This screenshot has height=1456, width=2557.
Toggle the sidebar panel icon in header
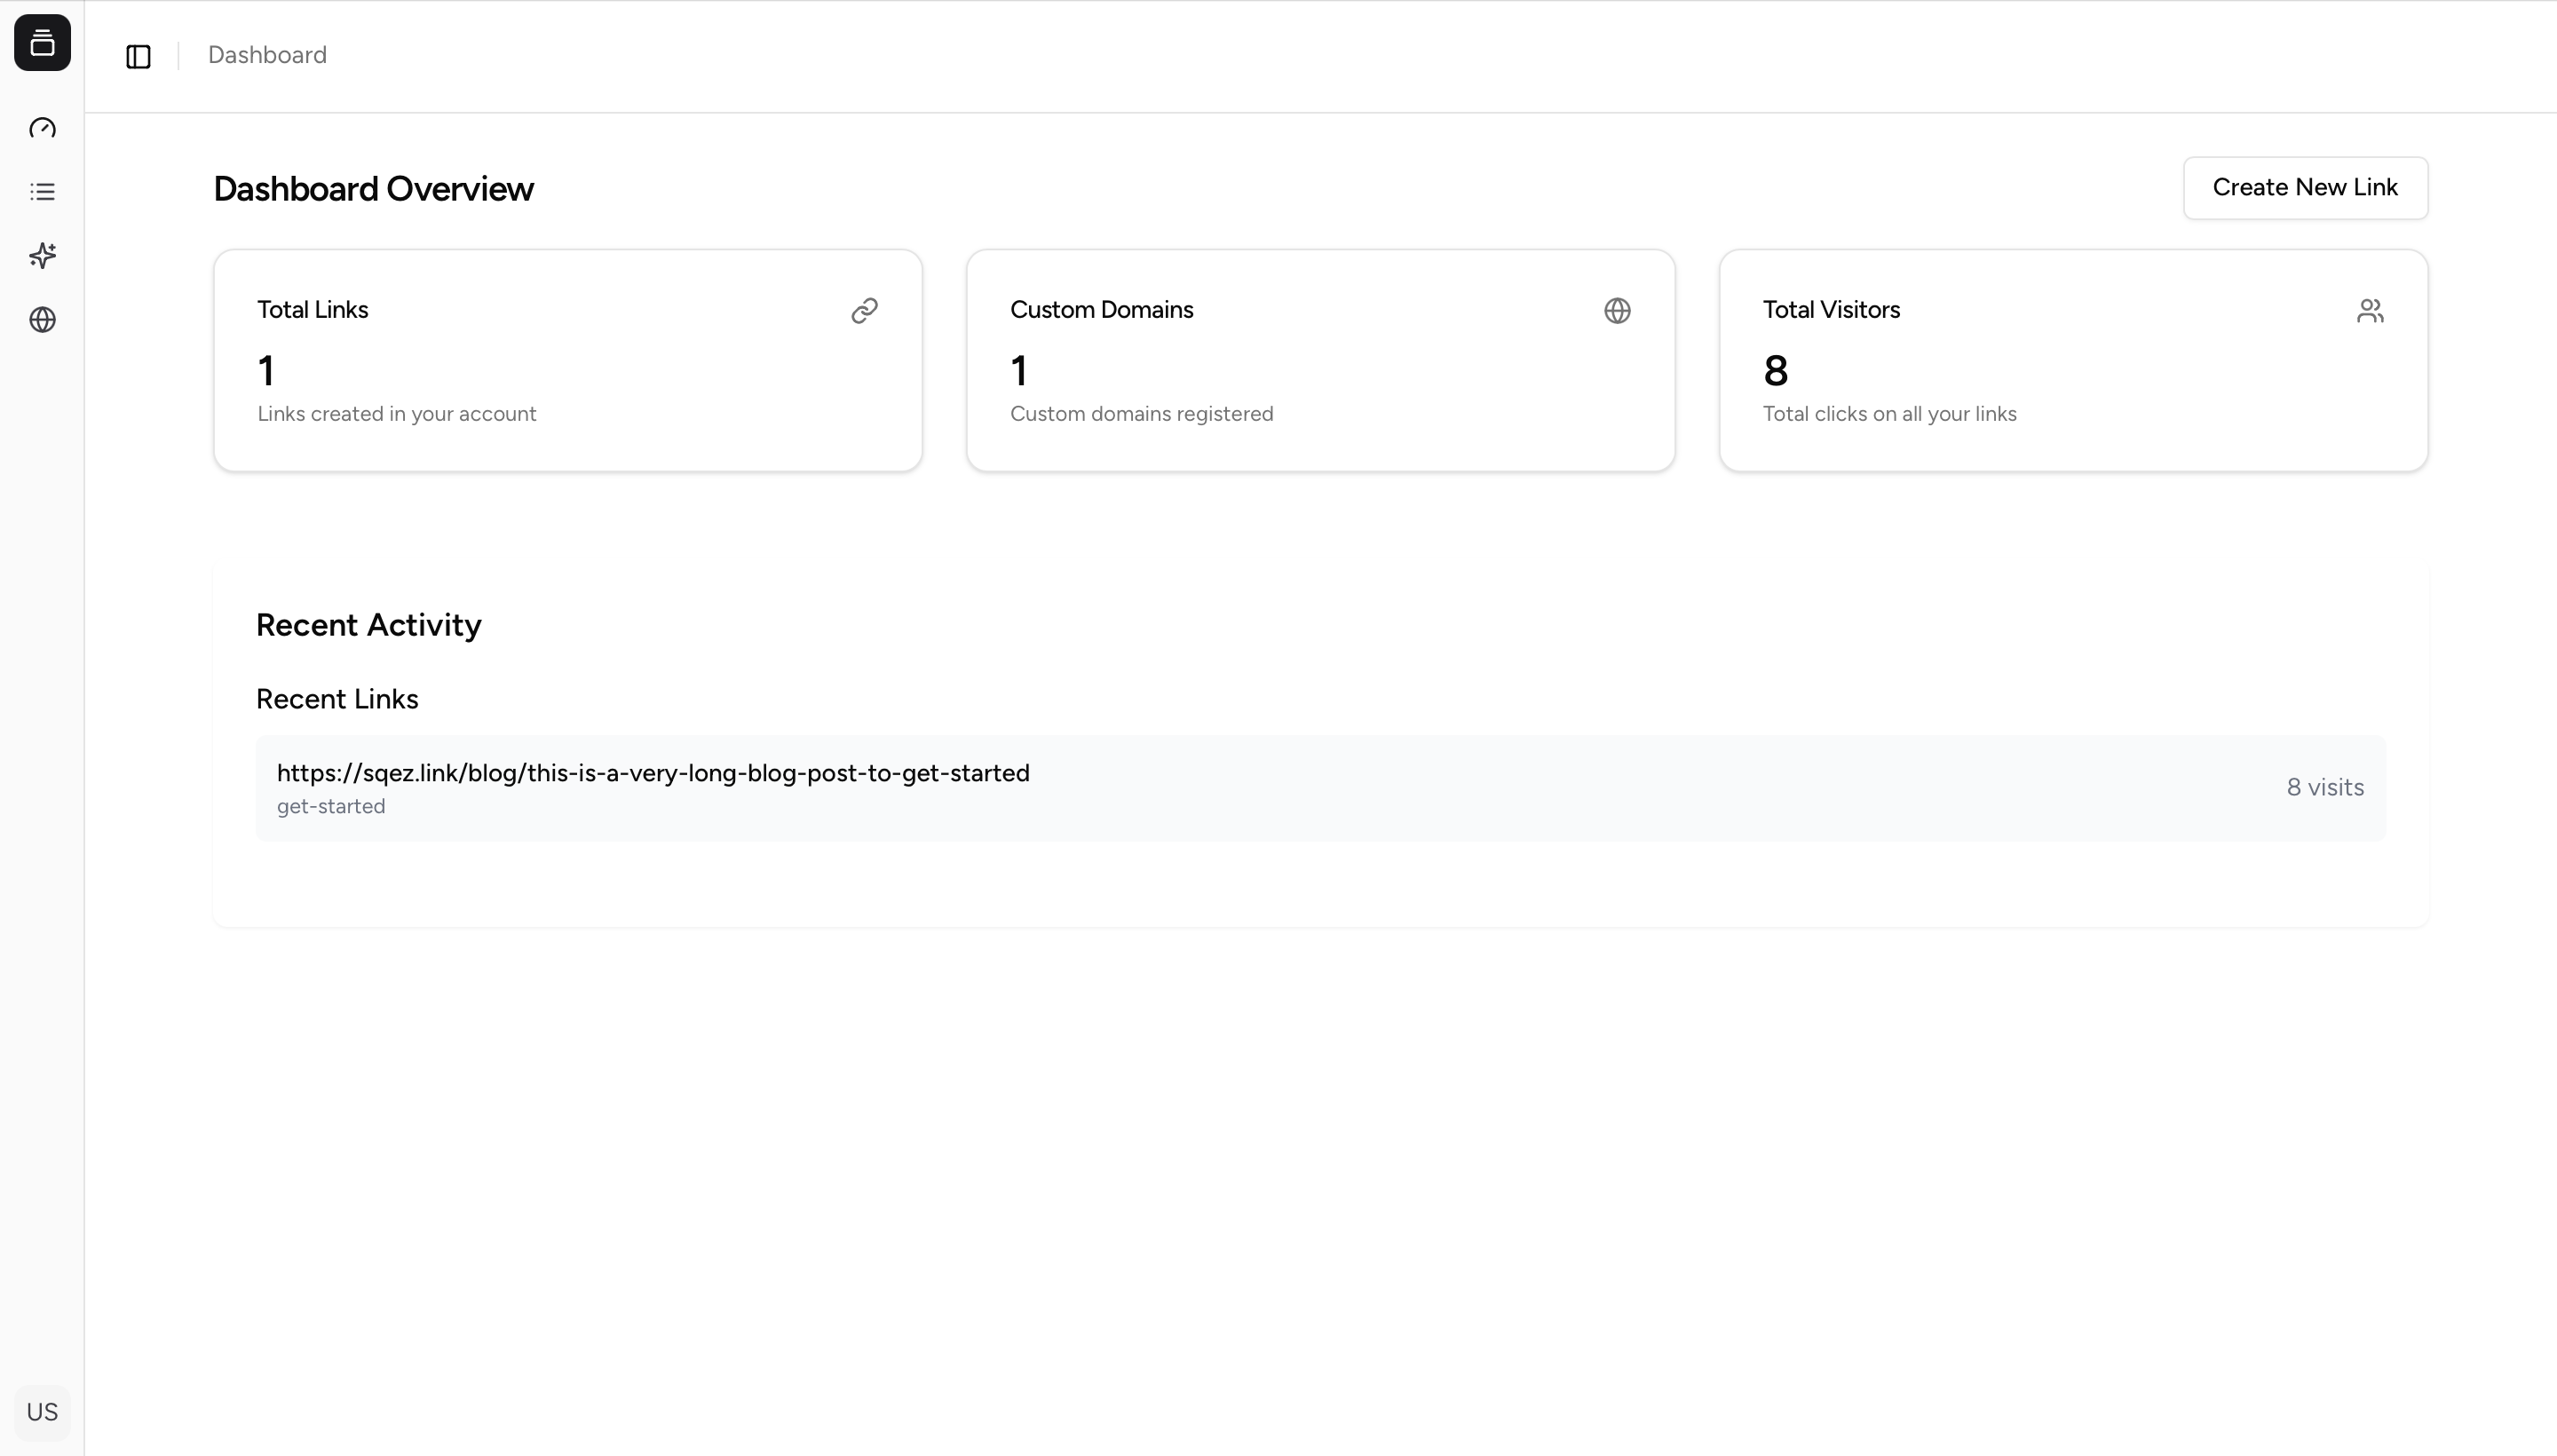pos(138,56)
